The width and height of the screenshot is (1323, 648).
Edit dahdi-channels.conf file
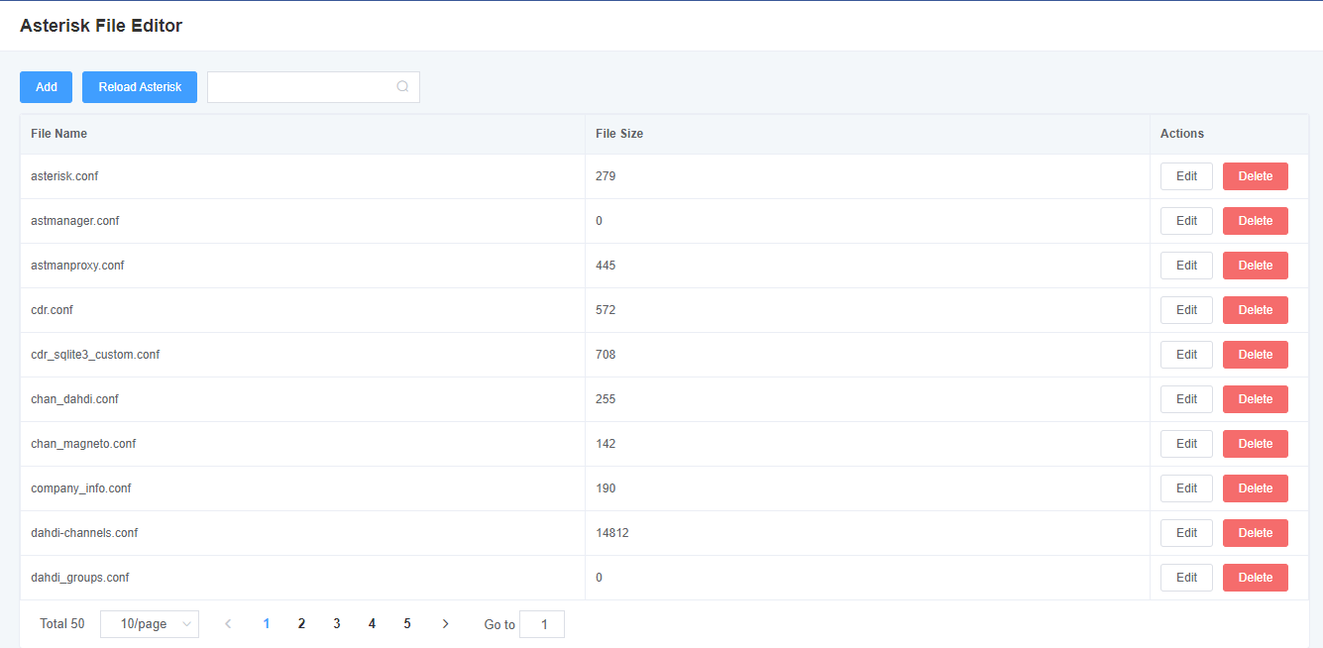point(1186,533)
